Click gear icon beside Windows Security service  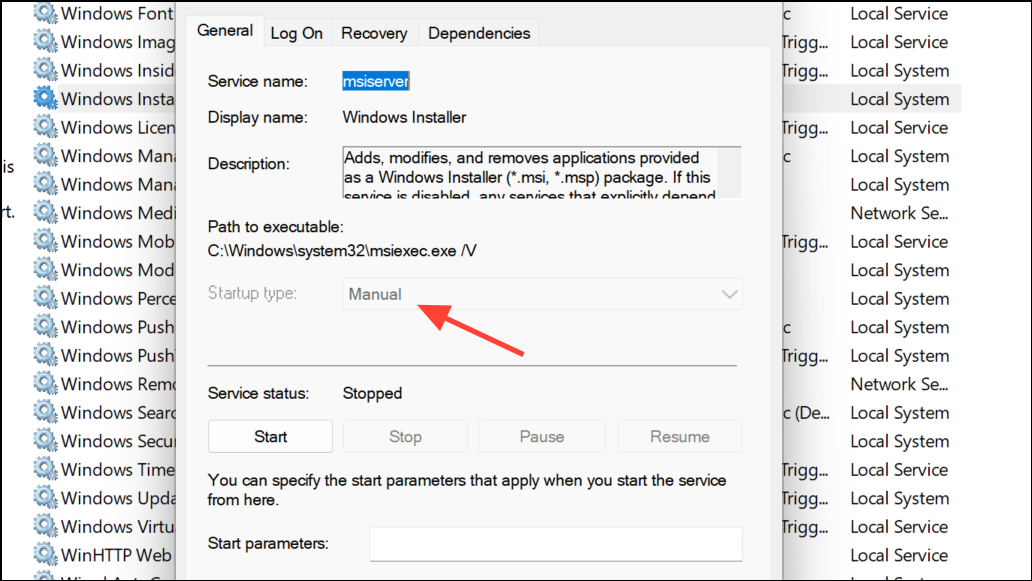click(46, 441)
